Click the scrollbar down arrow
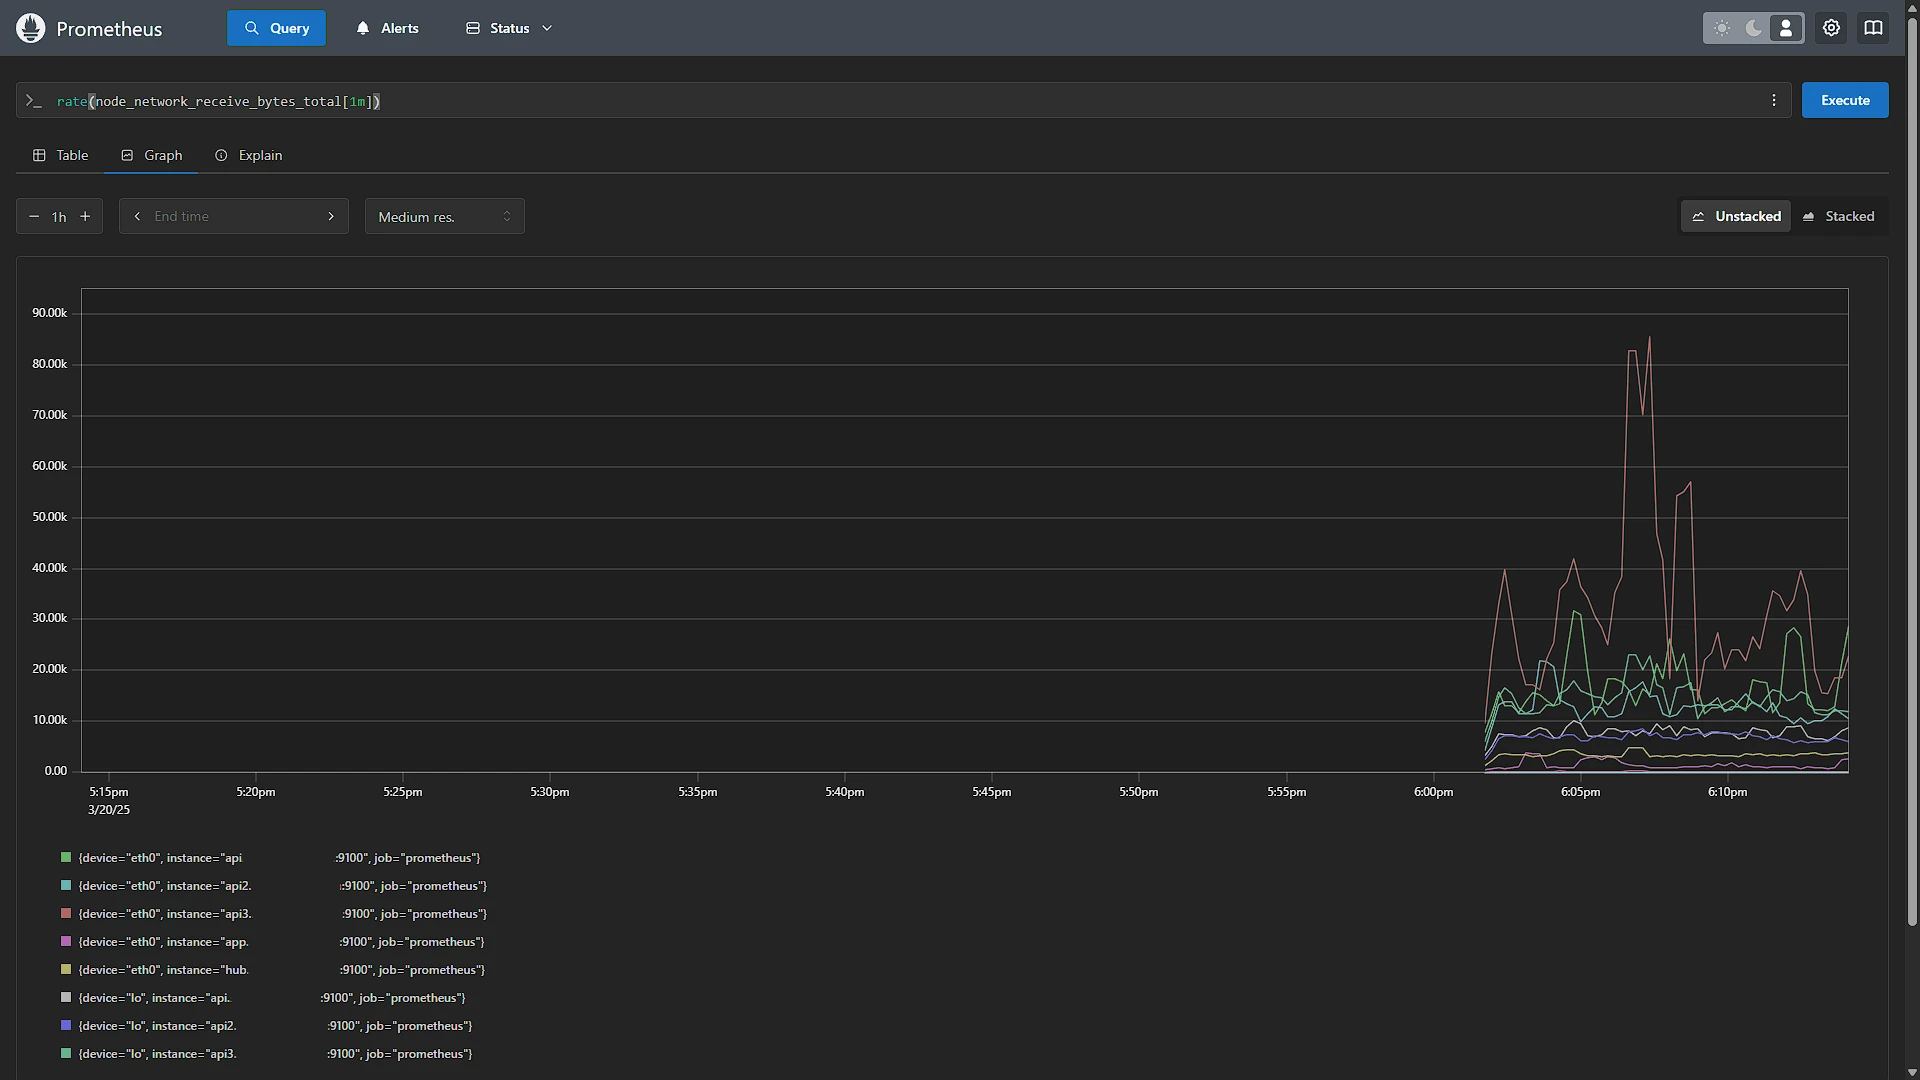Screen dimensions: 1920x1080 pos(1912,1073)
